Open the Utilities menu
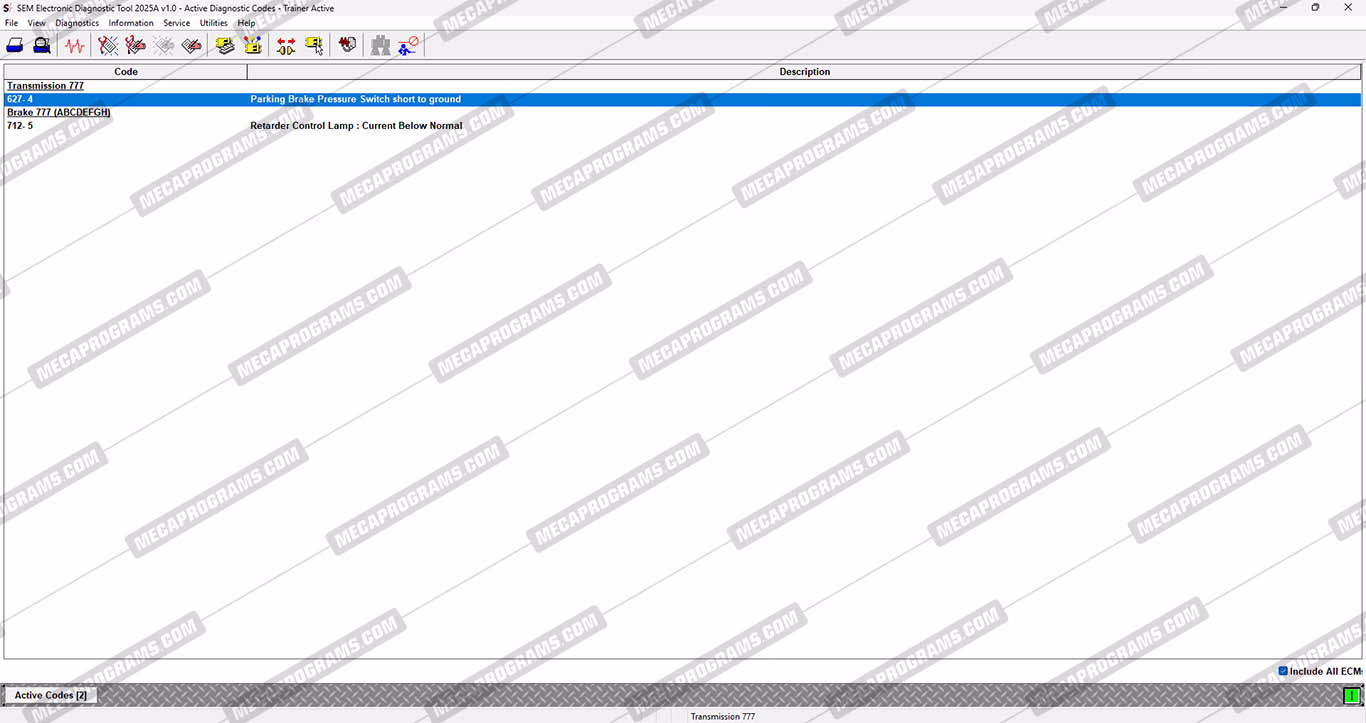 213,23
